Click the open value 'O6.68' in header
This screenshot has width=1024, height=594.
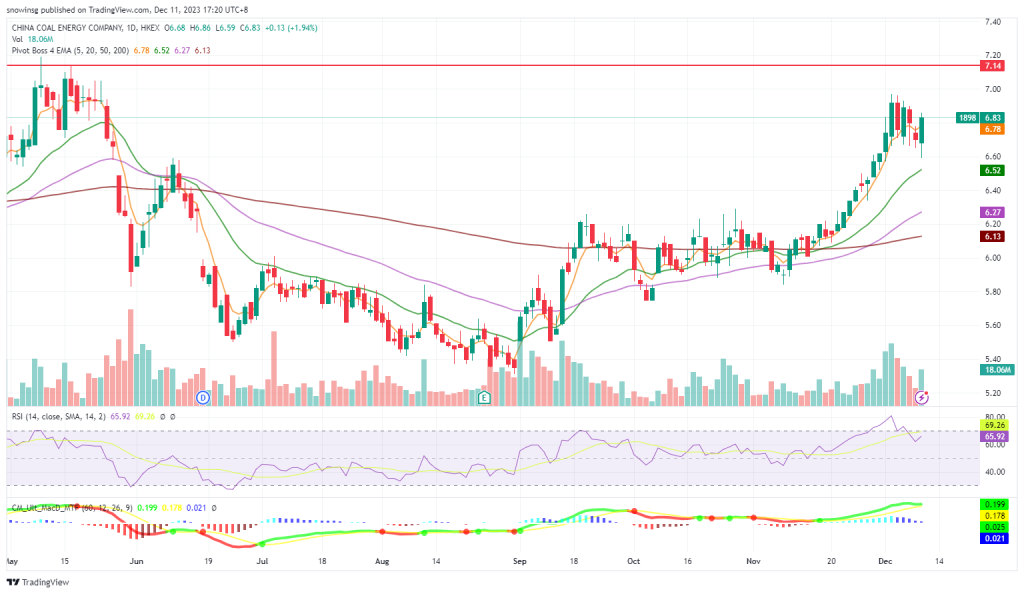click(x=175, y=28)
